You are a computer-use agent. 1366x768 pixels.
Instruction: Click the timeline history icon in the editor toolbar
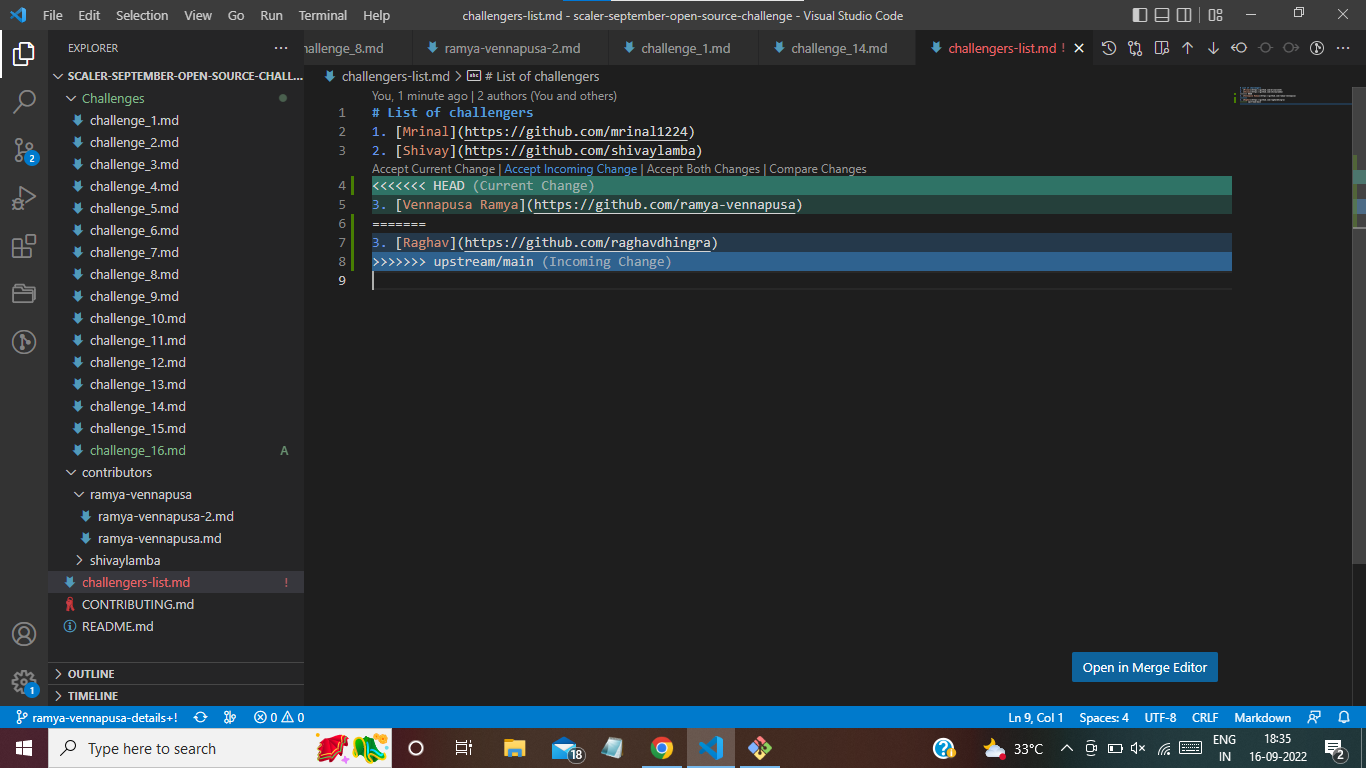pyautogui.click(x=1109, y=47)
